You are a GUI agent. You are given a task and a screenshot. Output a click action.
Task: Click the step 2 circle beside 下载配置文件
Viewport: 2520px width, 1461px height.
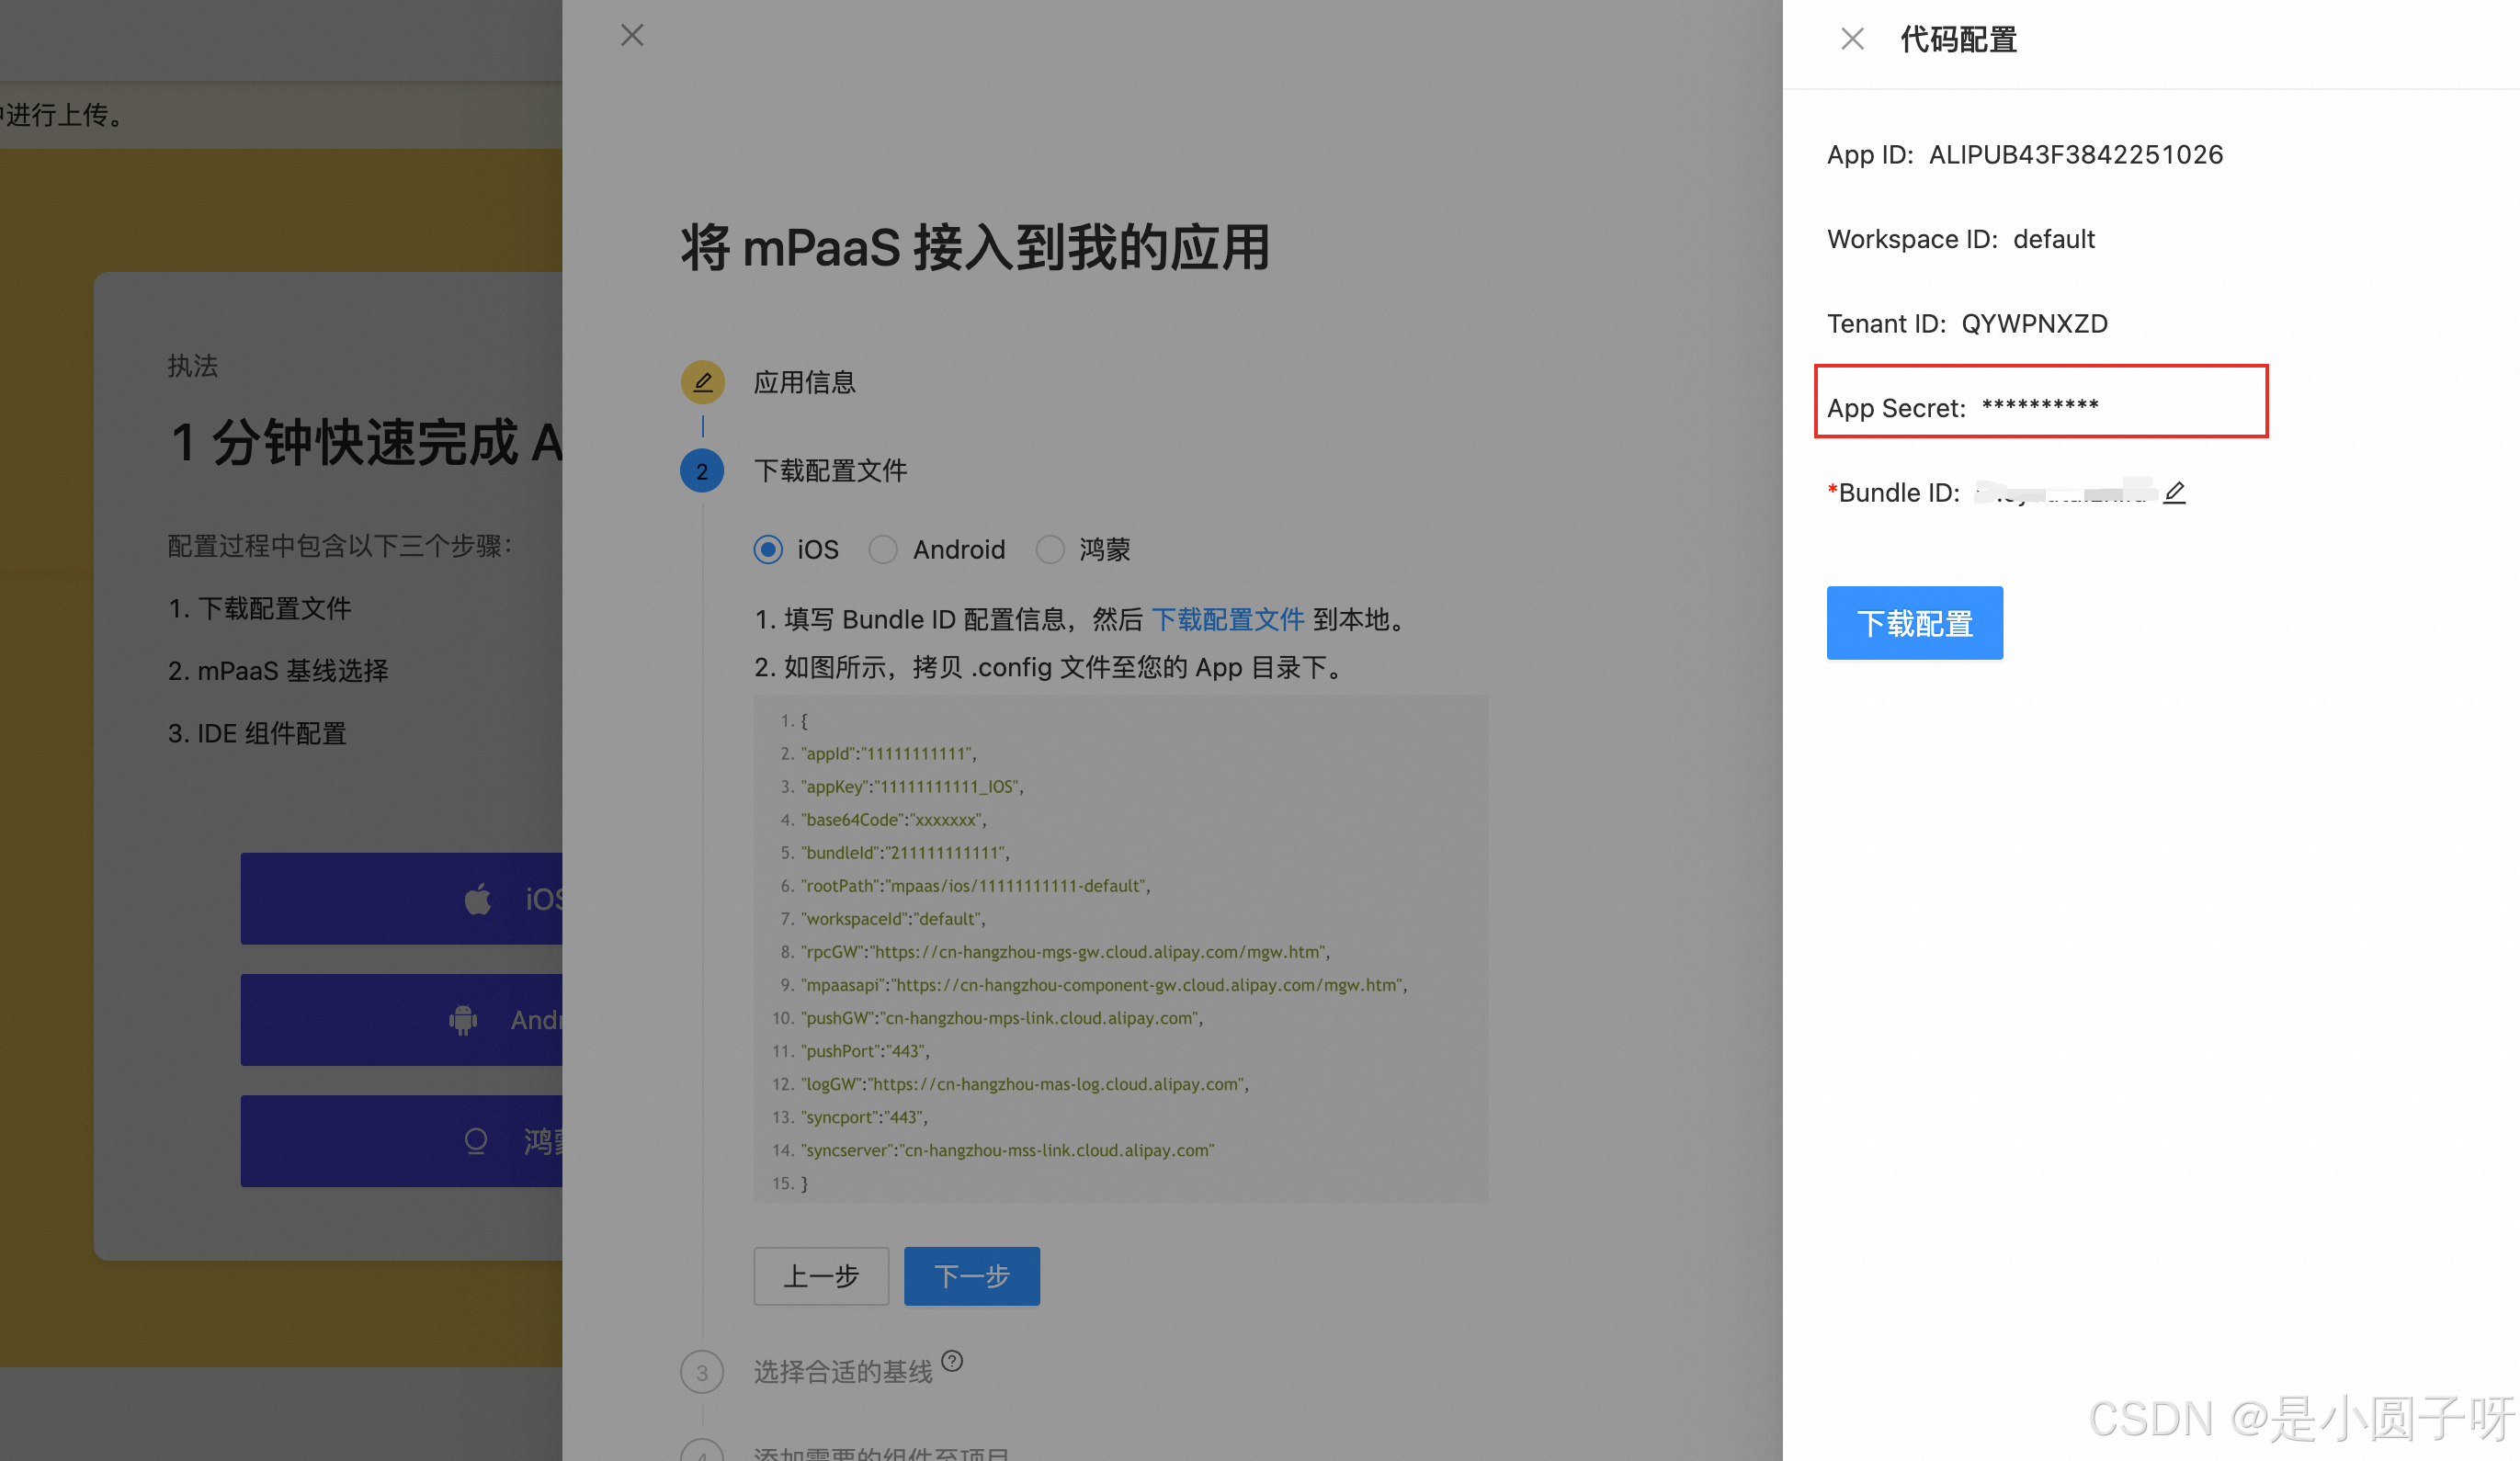point(702,471)
